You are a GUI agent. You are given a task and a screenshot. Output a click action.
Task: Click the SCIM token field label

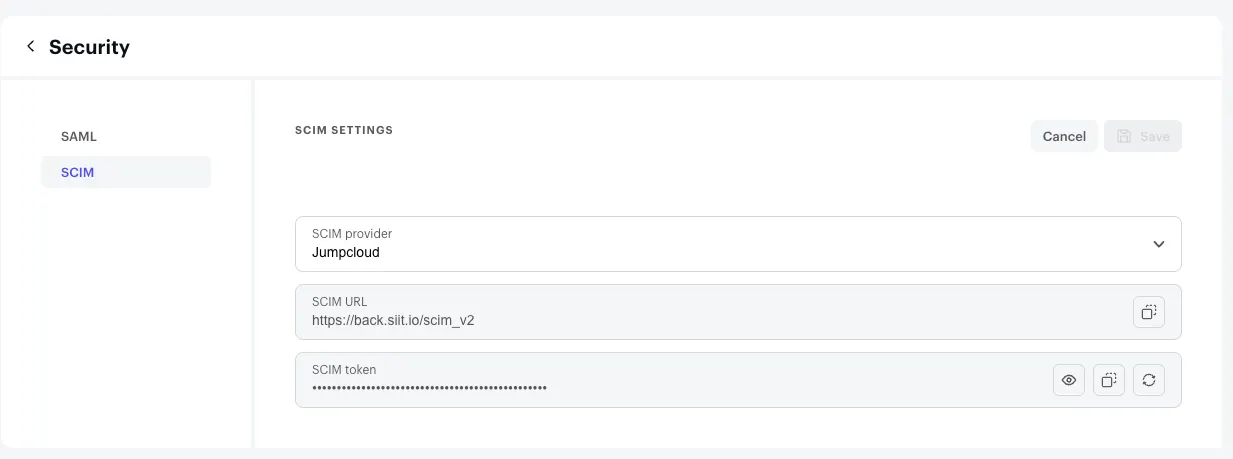point(344,370)
